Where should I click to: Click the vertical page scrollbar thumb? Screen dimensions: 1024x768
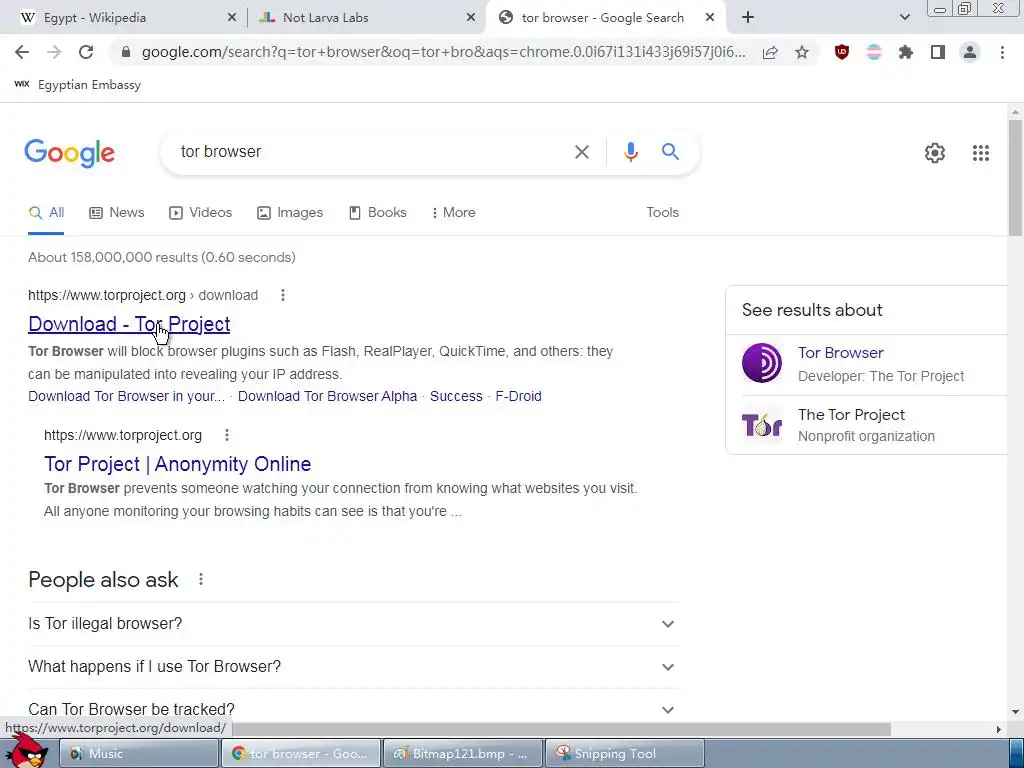tap(1015, 176)
